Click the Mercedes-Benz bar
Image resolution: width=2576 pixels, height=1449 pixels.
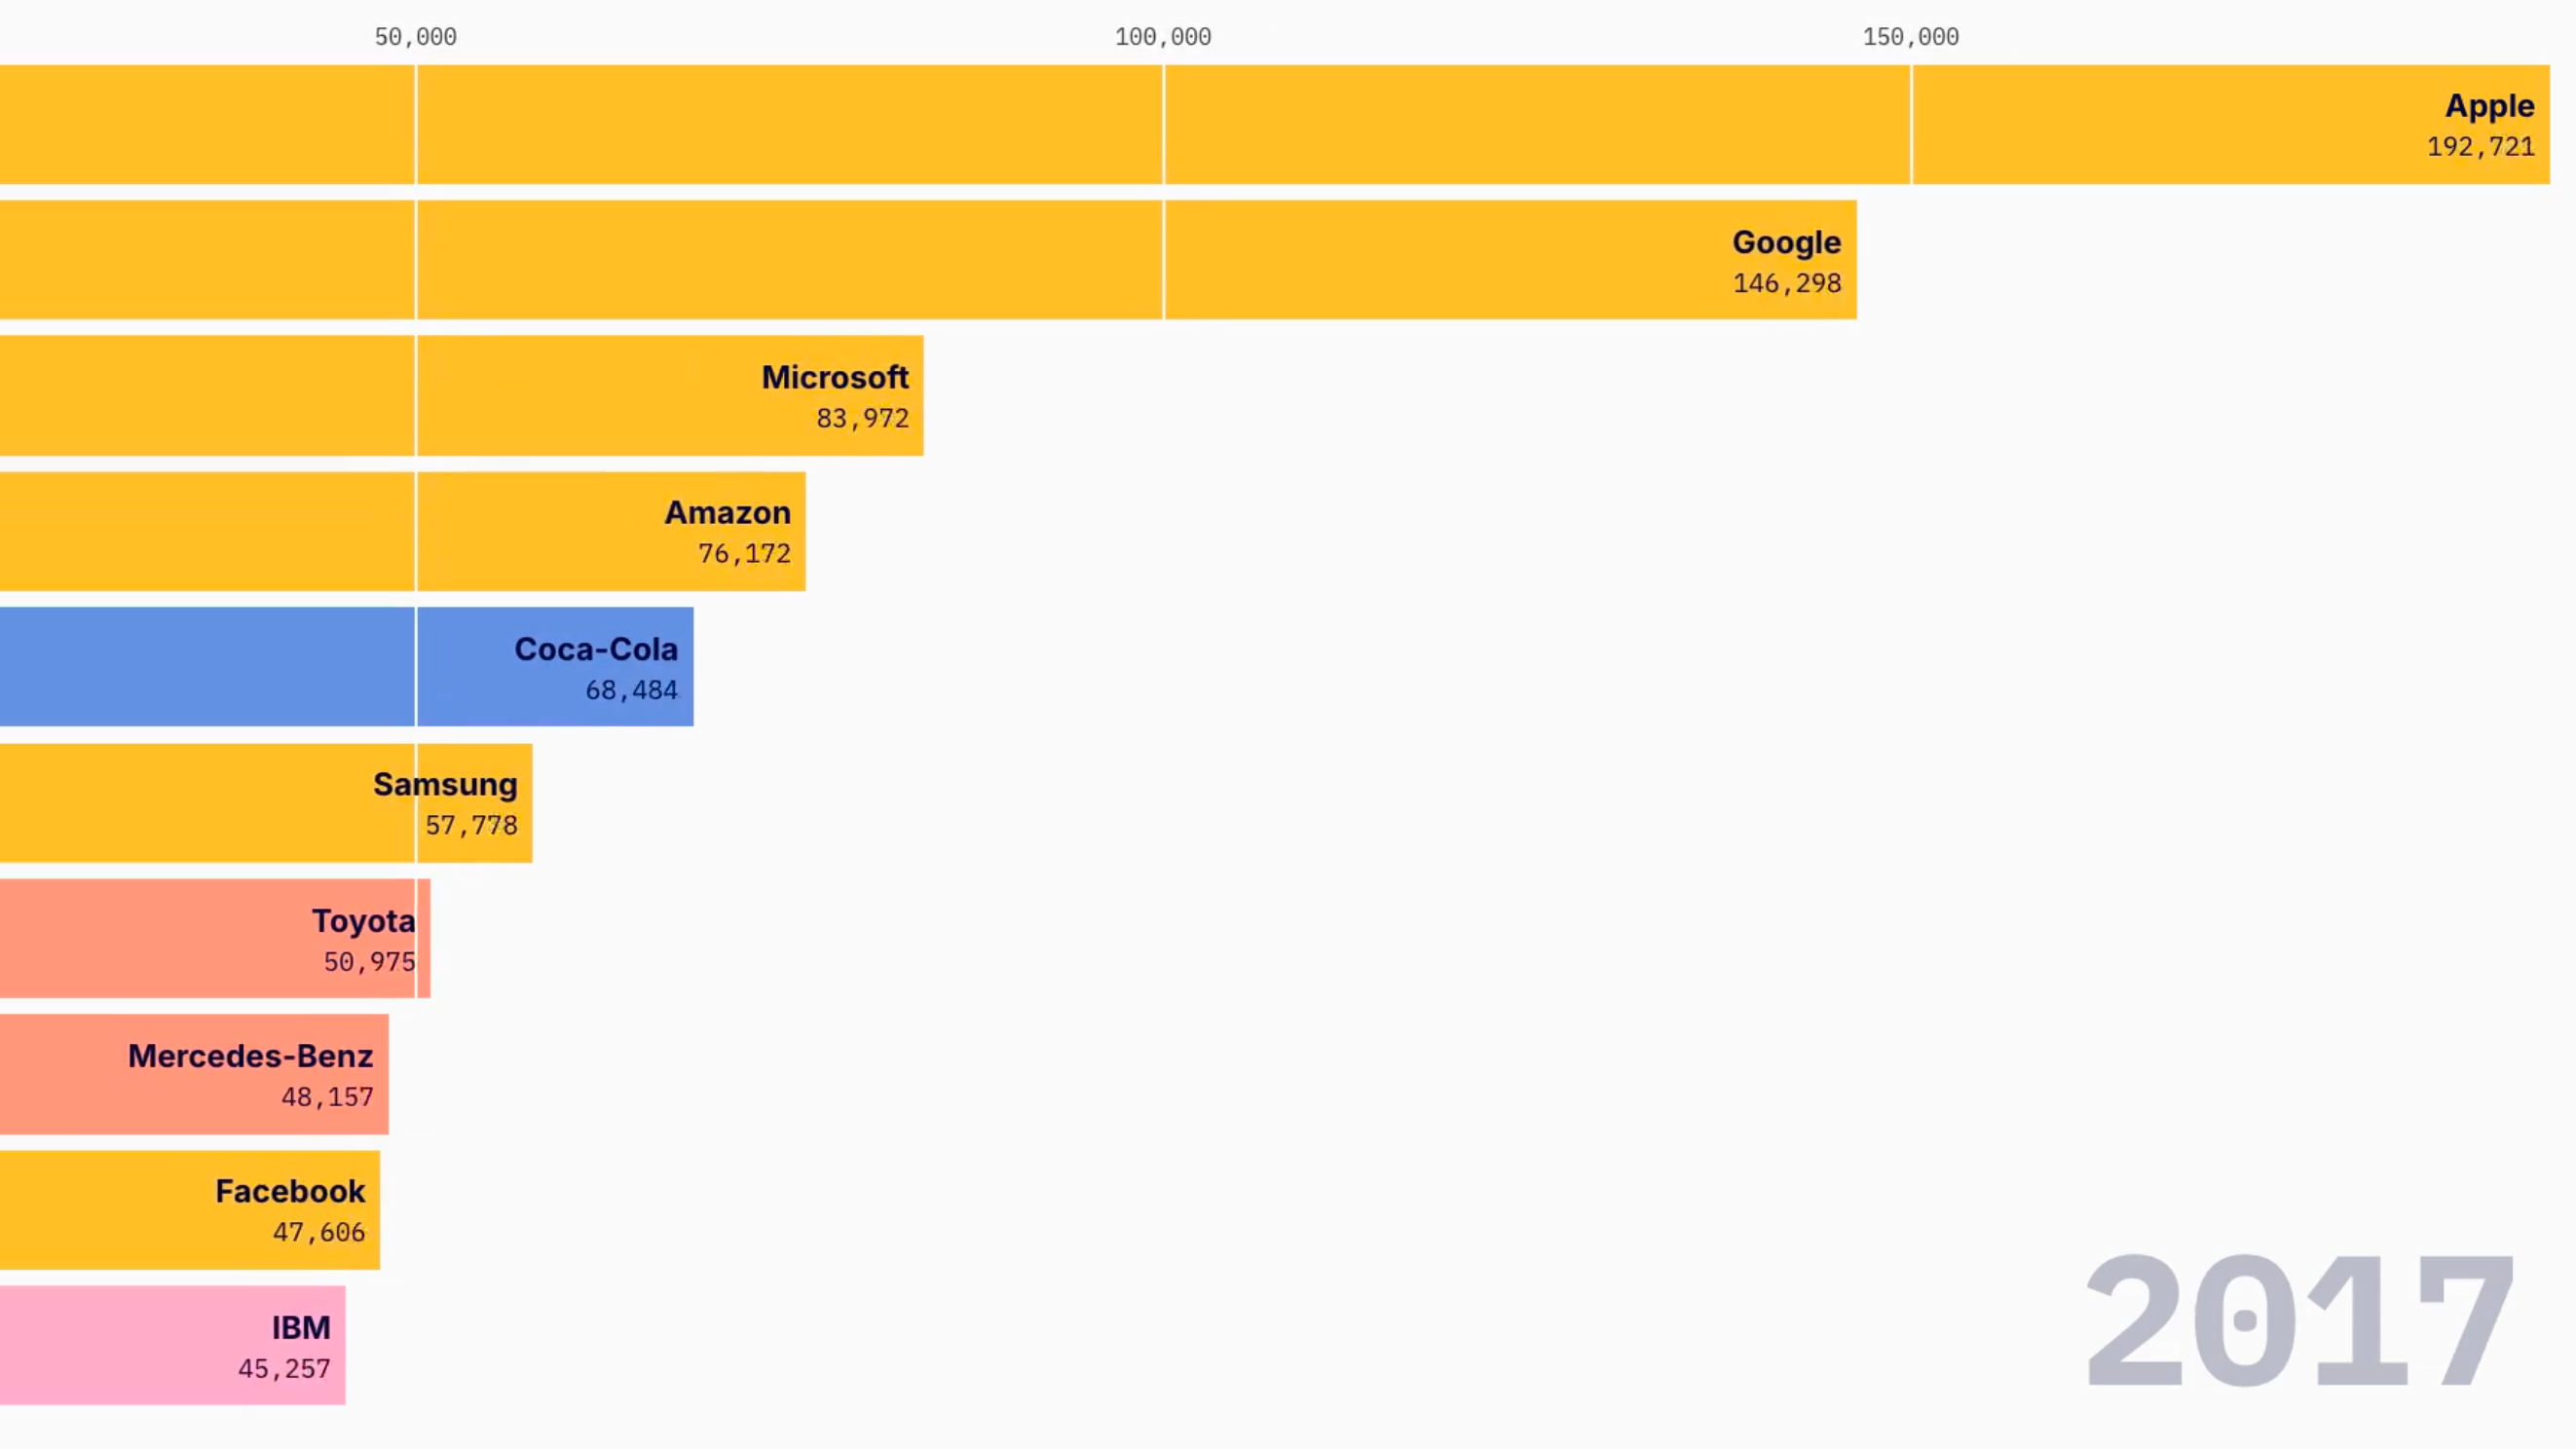coord(190,1074)
